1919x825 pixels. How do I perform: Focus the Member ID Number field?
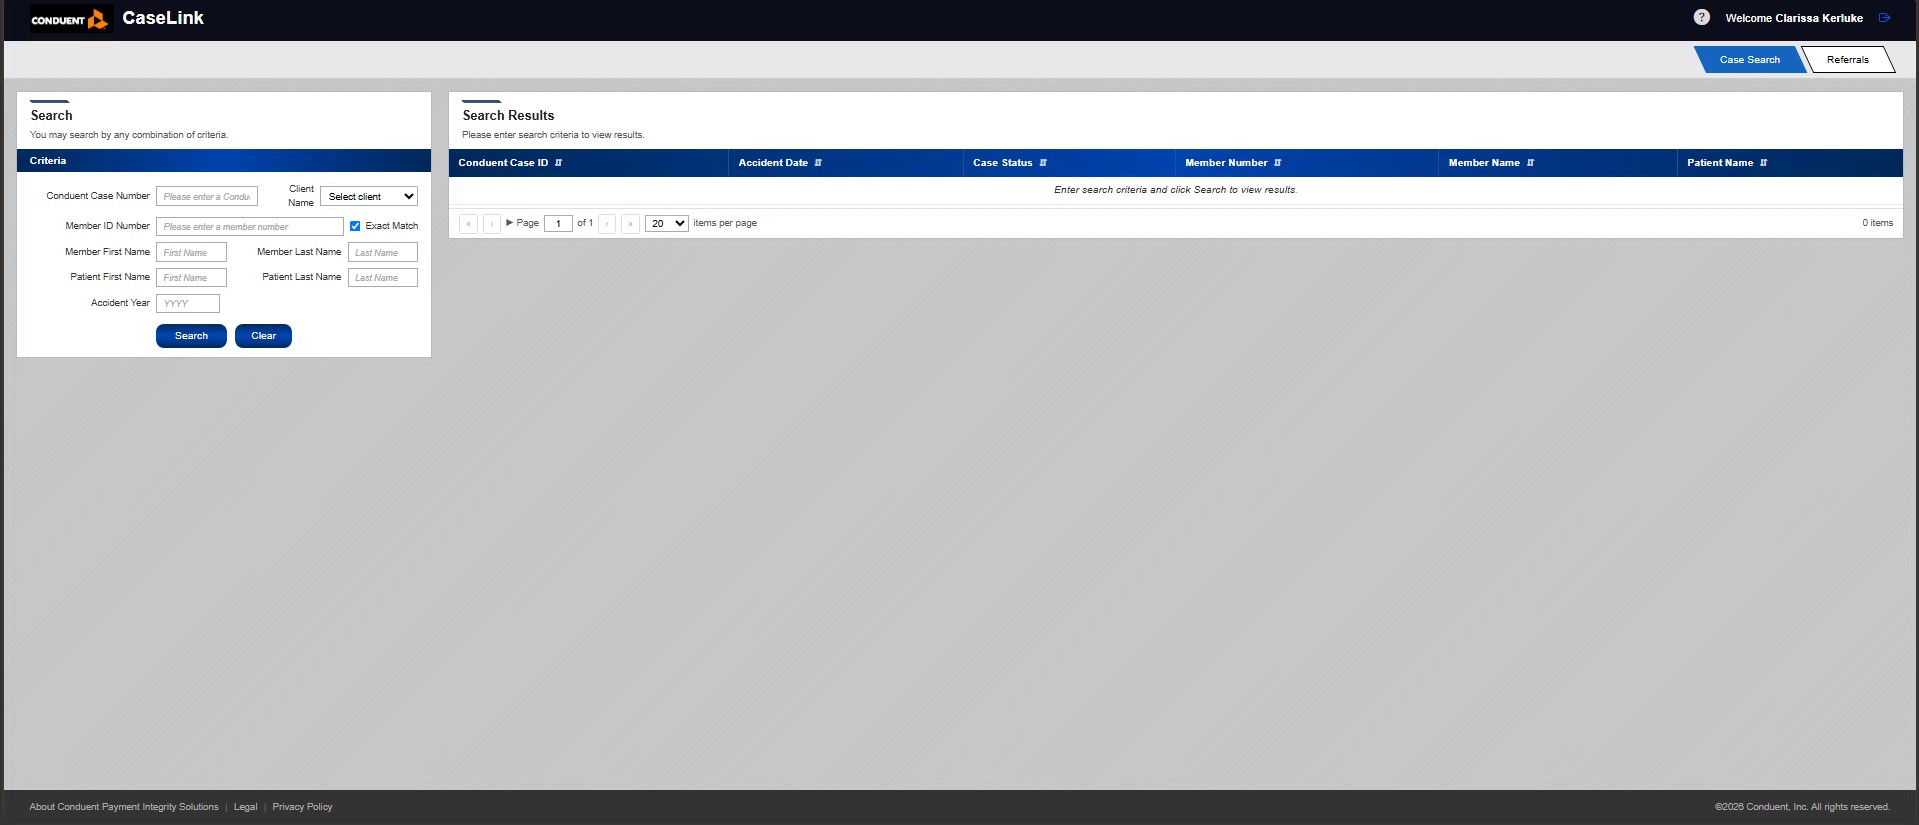pyautogui.click(x=250, y=226)
